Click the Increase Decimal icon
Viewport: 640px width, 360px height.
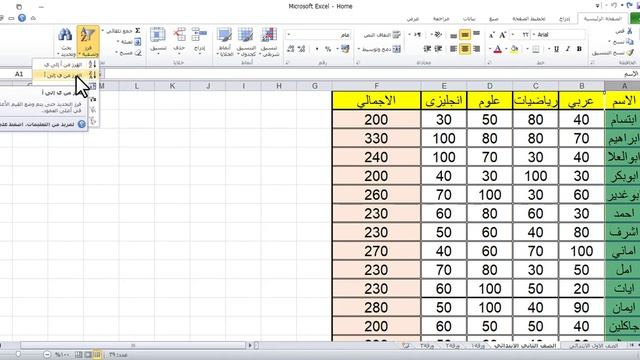(x=302, y=49)
